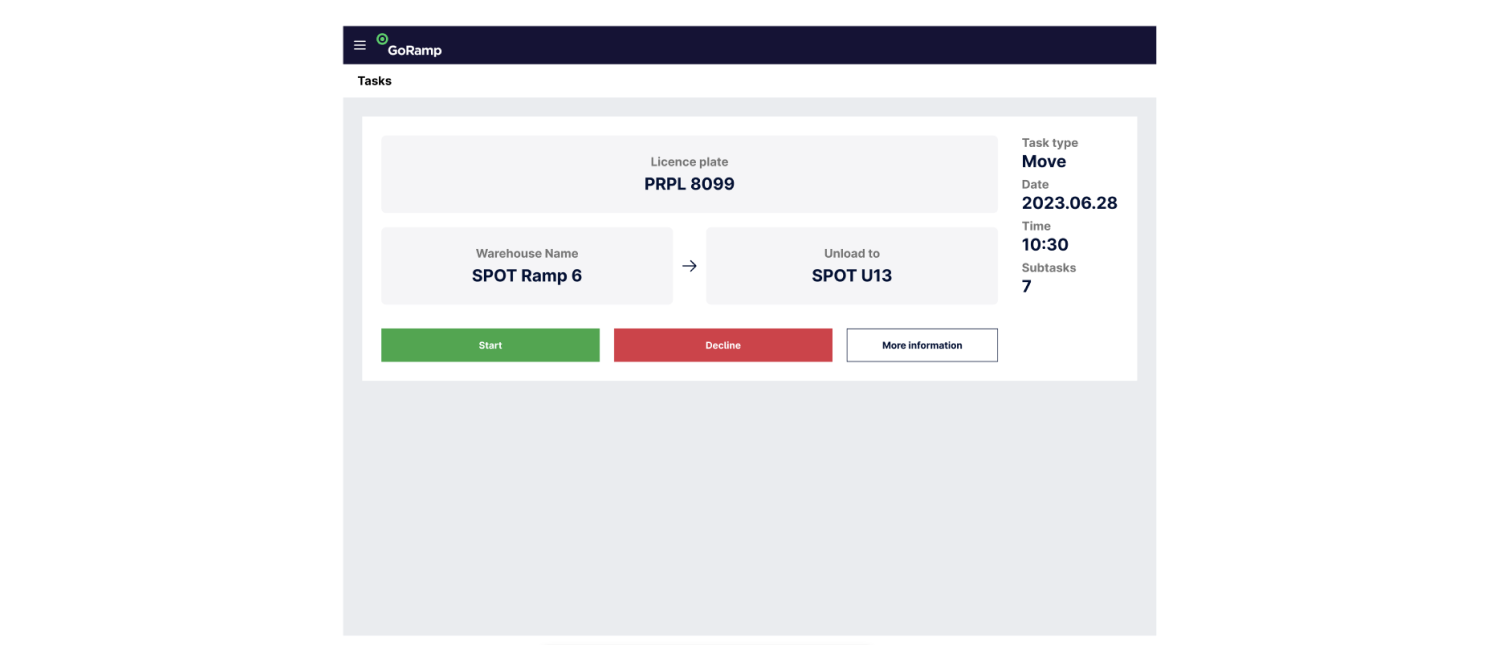Viewport: 1501px width, 645px height.
Task: Click the 'Date' field label
Action: pyautogui.click(x=1035, y=185)
